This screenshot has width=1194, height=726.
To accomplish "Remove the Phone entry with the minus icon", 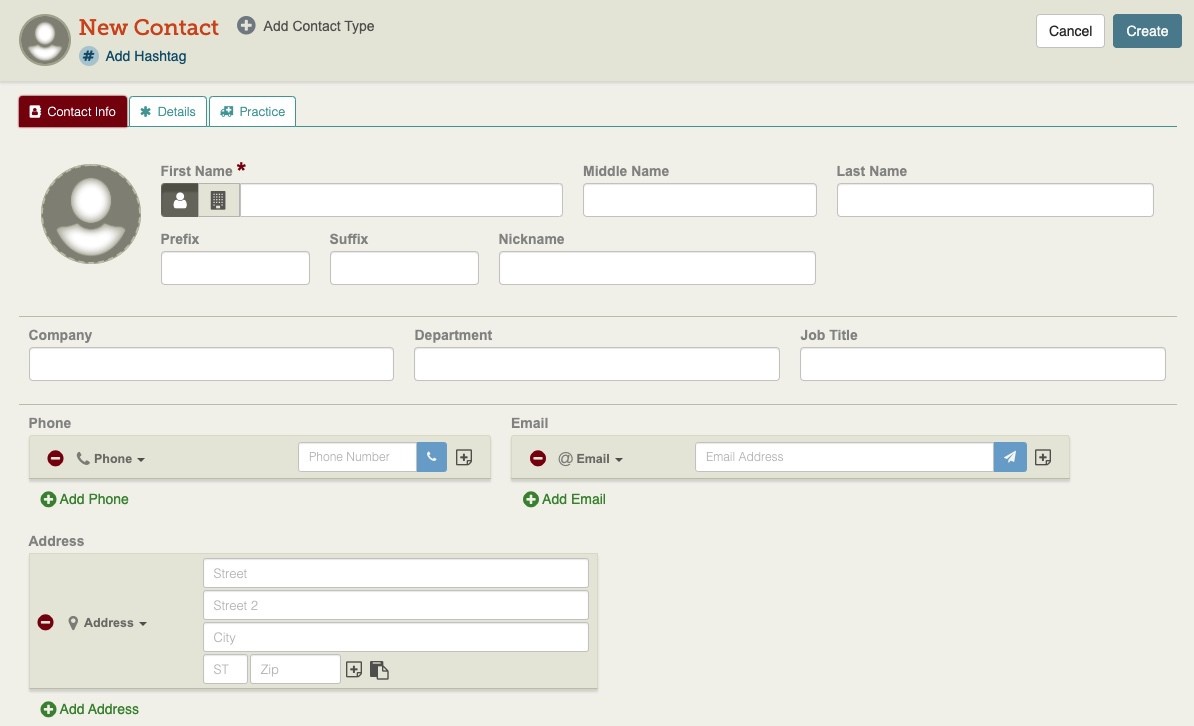I will point(55,458).
